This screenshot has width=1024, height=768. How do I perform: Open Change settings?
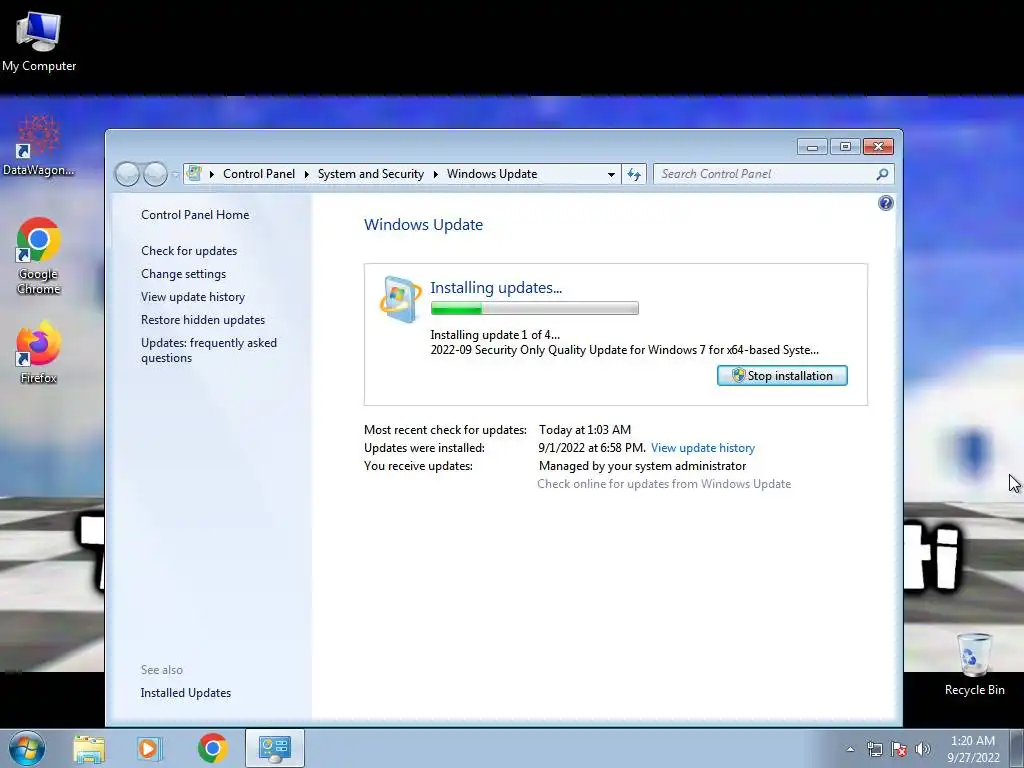(184, 274)
